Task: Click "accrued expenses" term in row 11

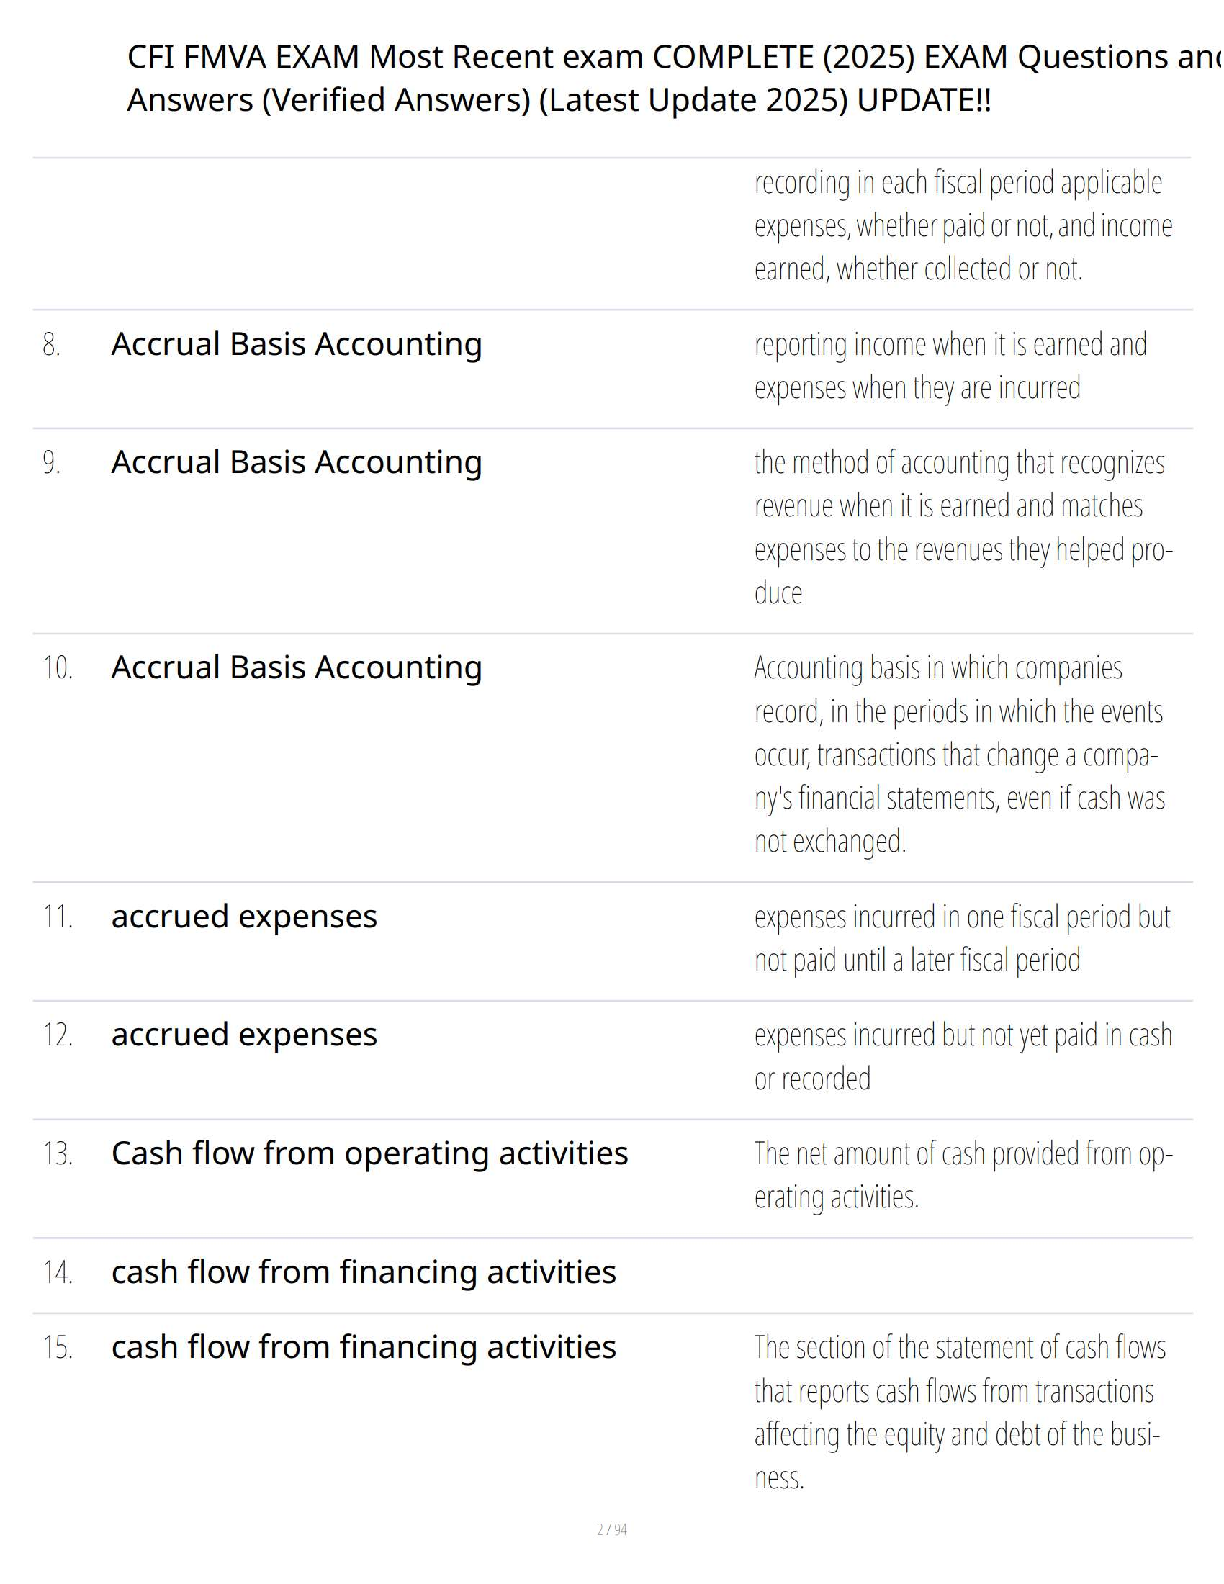Action: [244, 916]
